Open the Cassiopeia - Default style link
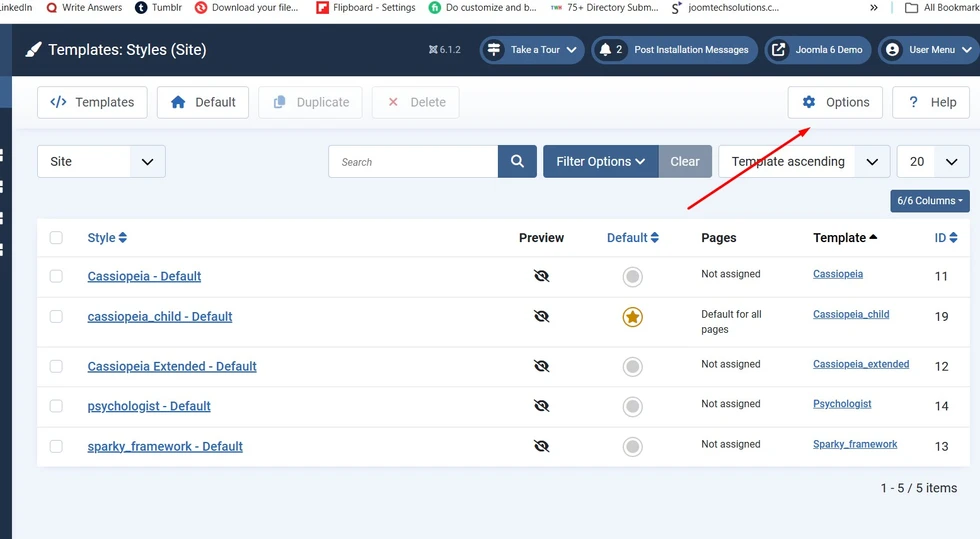The width and height of the screenshot is (980, 539). (144, 276)
